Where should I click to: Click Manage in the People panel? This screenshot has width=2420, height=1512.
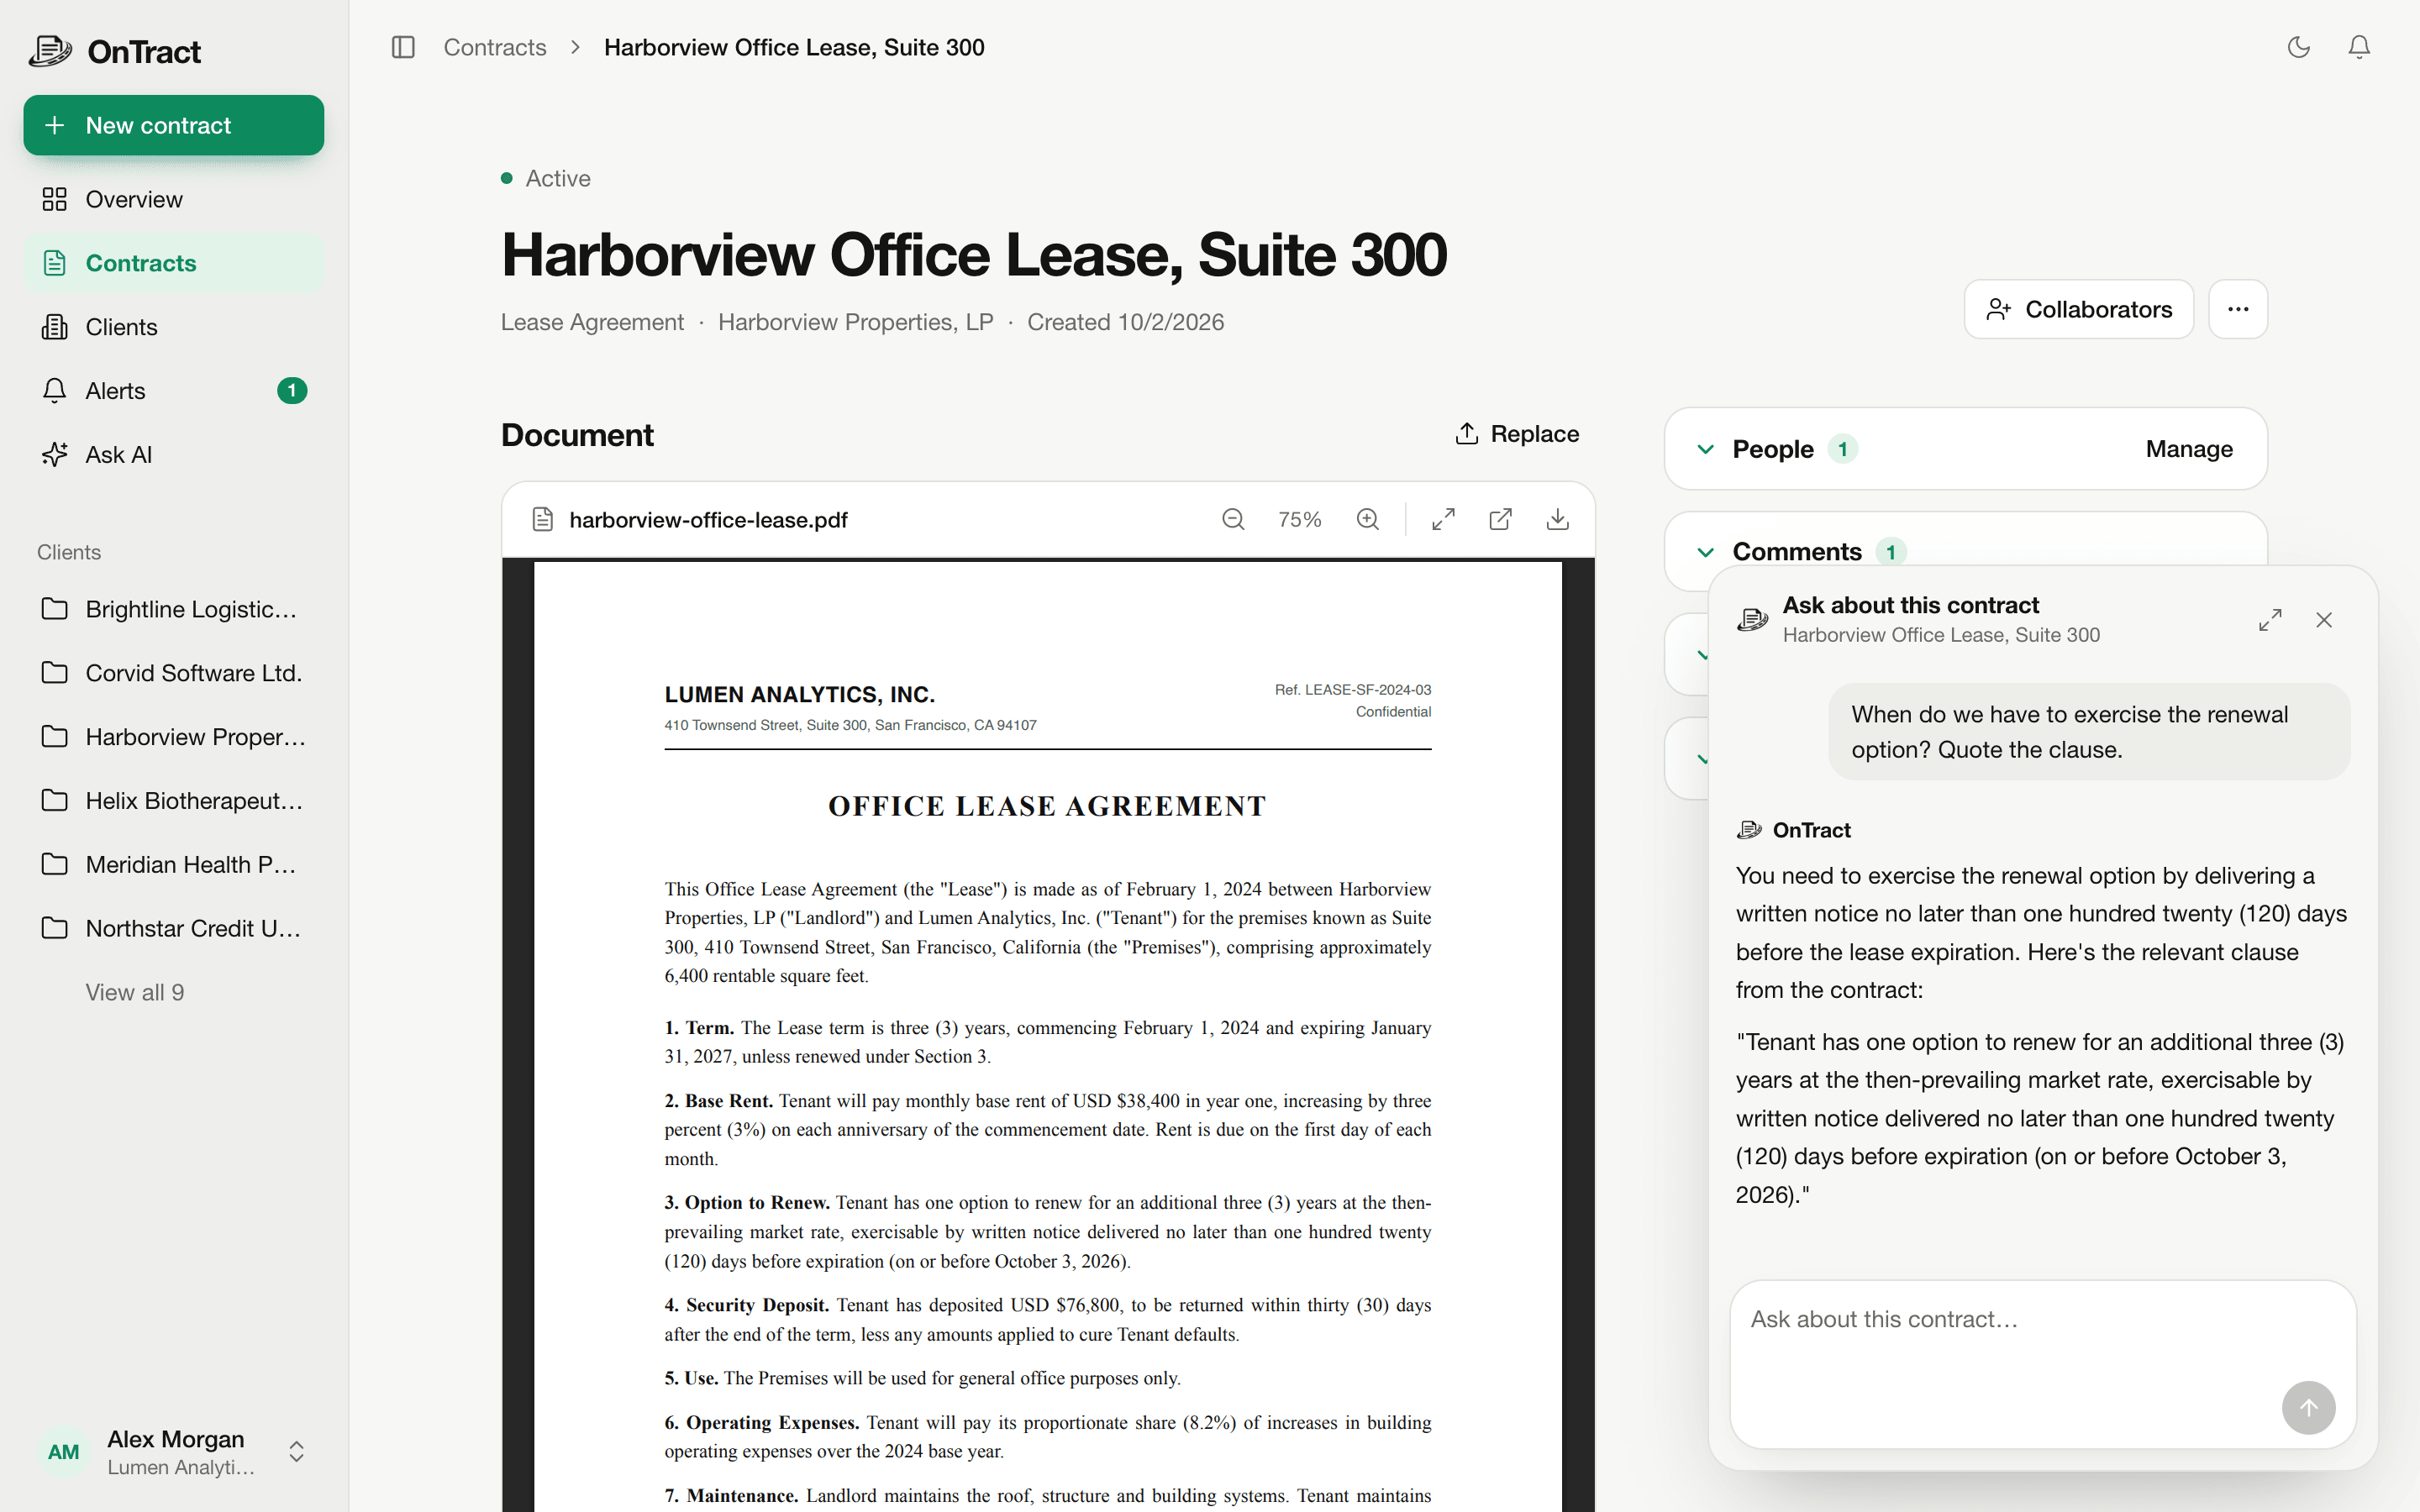[2189, 449]
